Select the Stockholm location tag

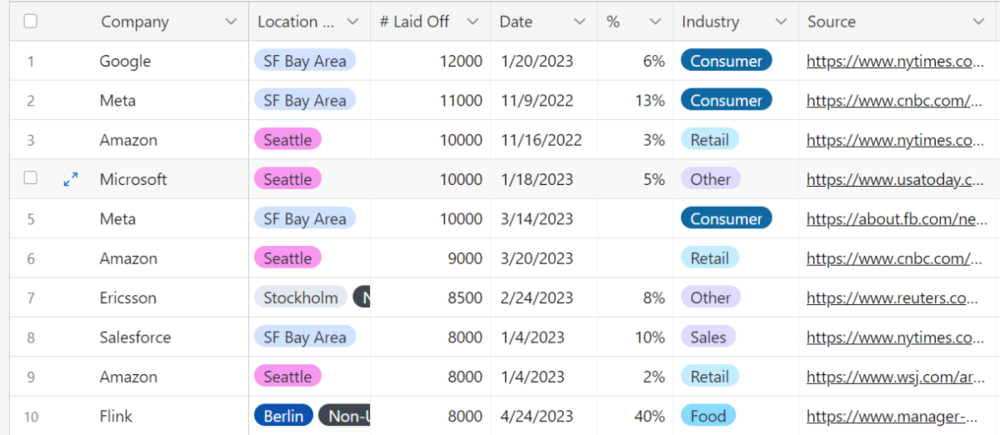301,298
